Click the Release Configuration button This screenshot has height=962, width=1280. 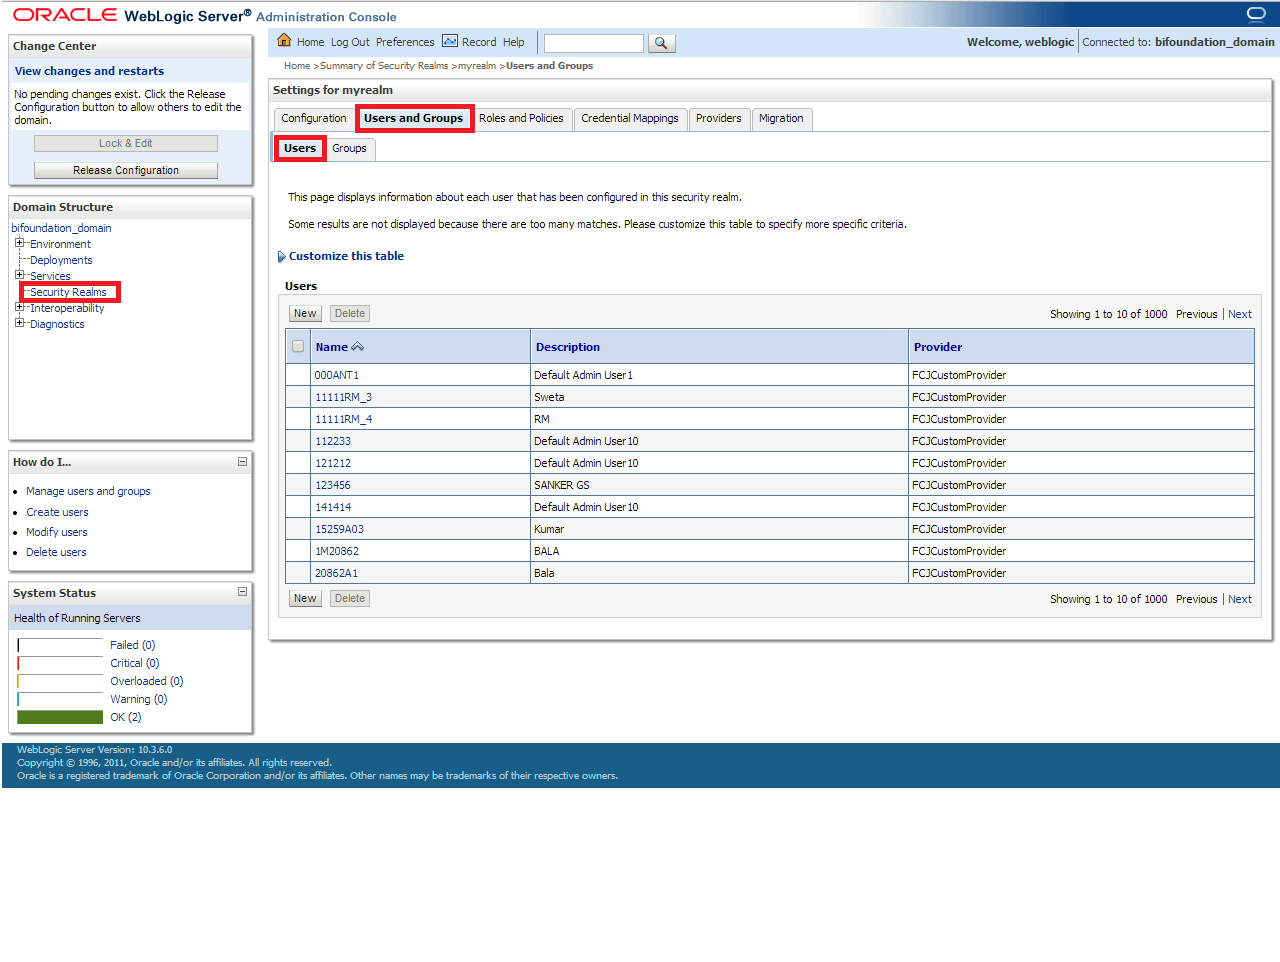pyautogui.click(x=126, y=170)
